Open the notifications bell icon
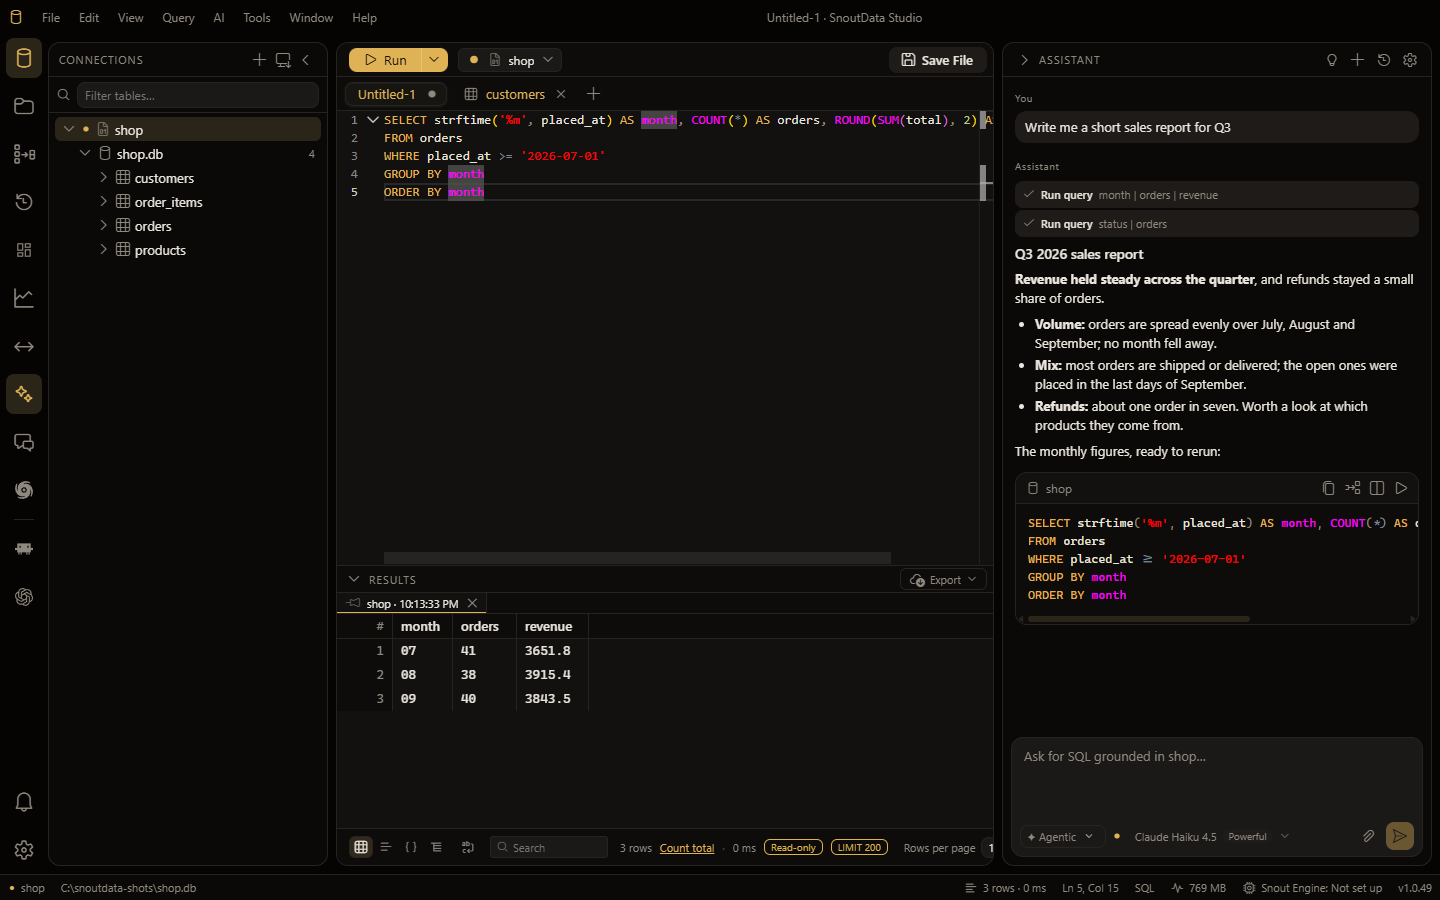Screen dimensions: 1440x900 click(x=24, y=802)
